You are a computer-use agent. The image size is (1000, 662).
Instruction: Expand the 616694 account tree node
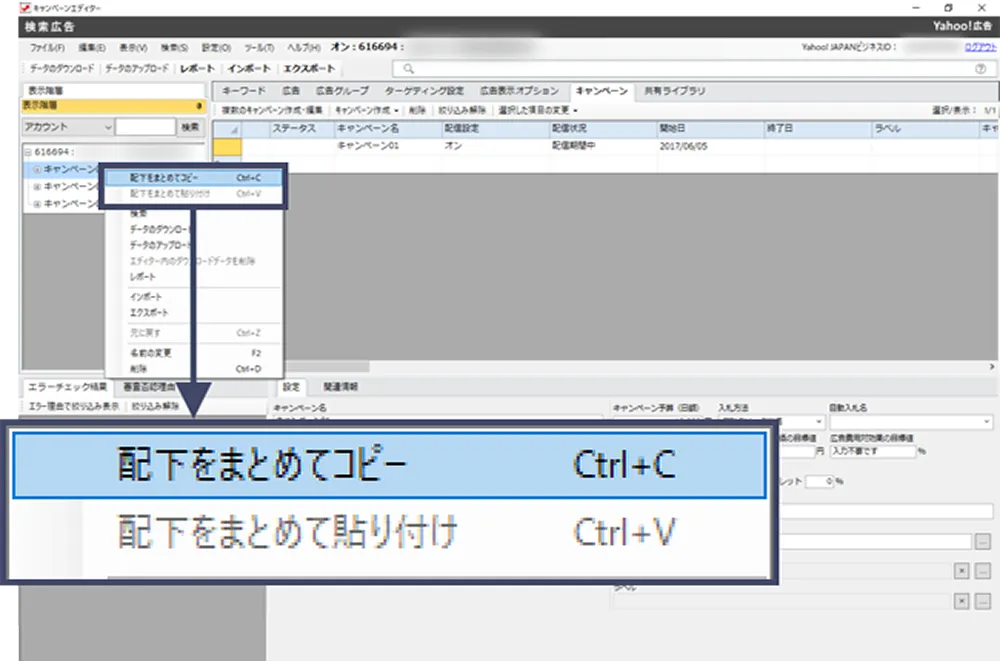pyautogui.click(x=27, y=152)
